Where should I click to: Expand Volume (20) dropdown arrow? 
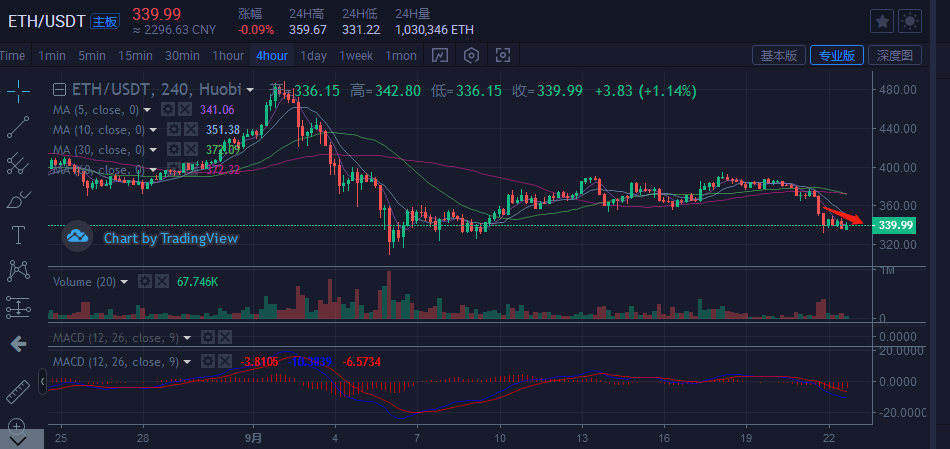point(125,282)
